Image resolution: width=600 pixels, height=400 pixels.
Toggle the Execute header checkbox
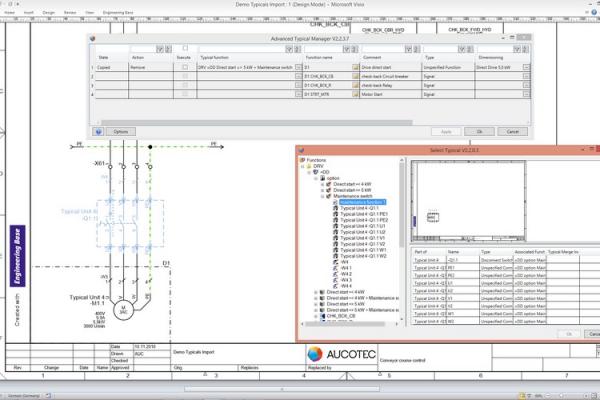point(185,48)
